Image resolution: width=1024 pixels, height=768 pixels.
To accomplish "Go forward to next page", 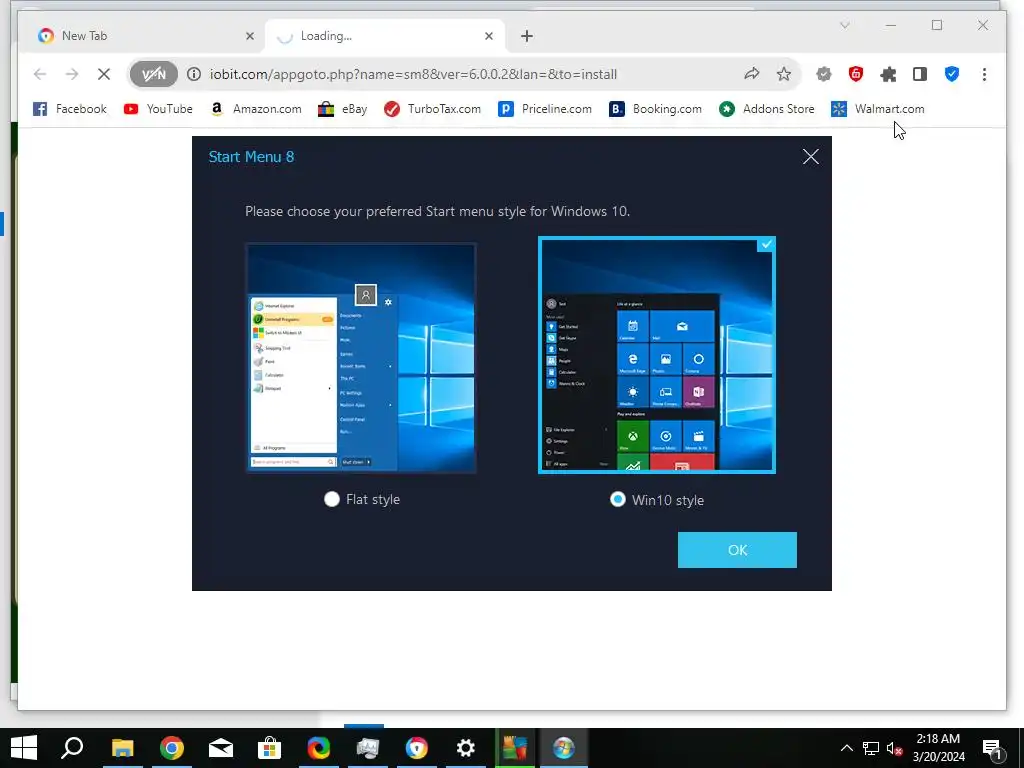I will [72, 74].
